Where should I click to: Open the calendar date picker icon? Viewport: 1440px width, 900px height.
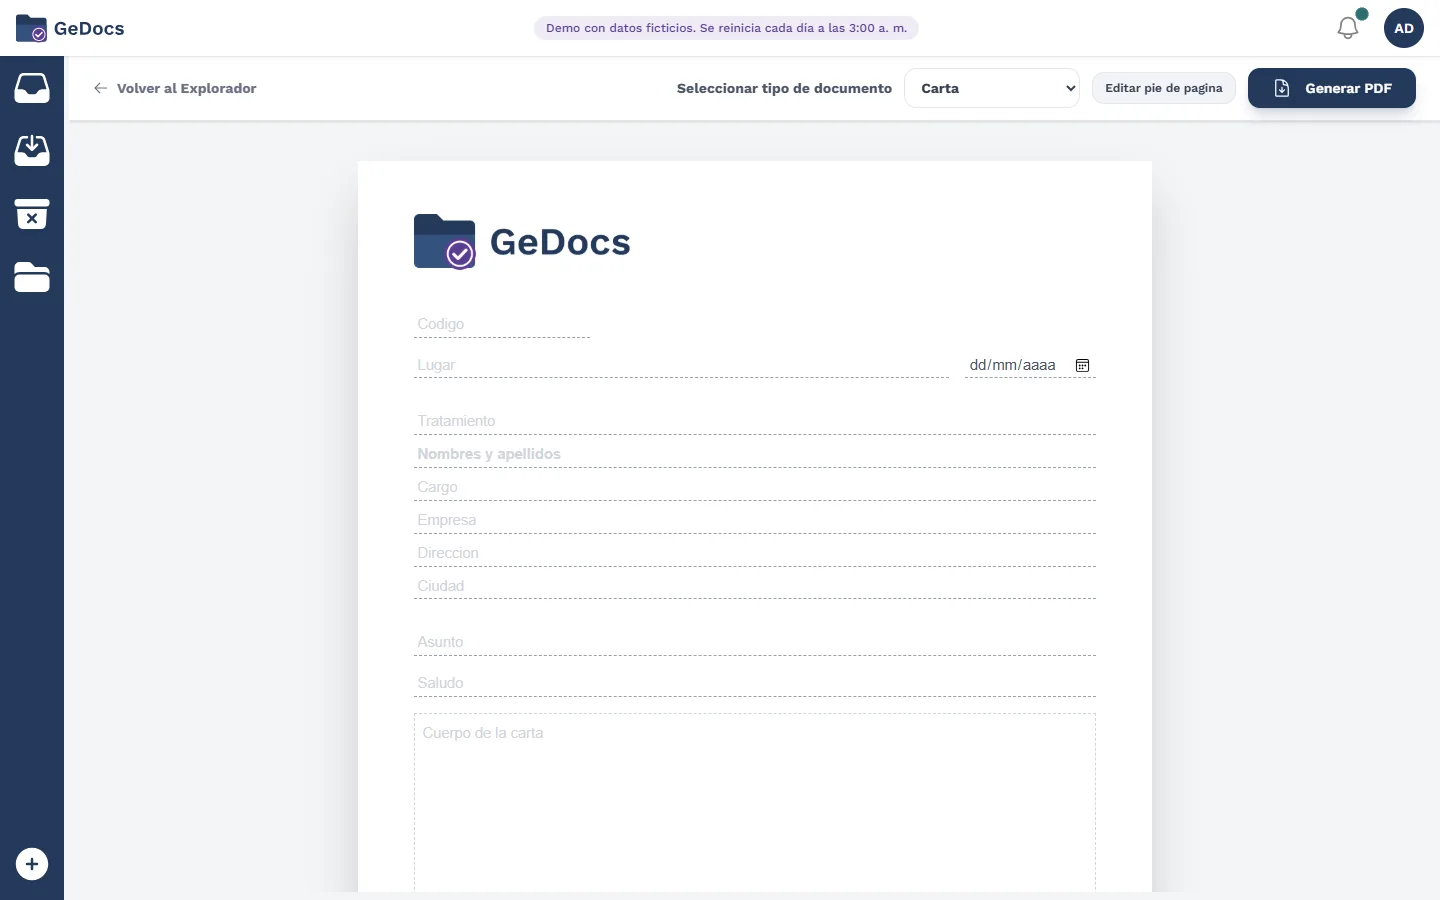[x=1082, y=365]
